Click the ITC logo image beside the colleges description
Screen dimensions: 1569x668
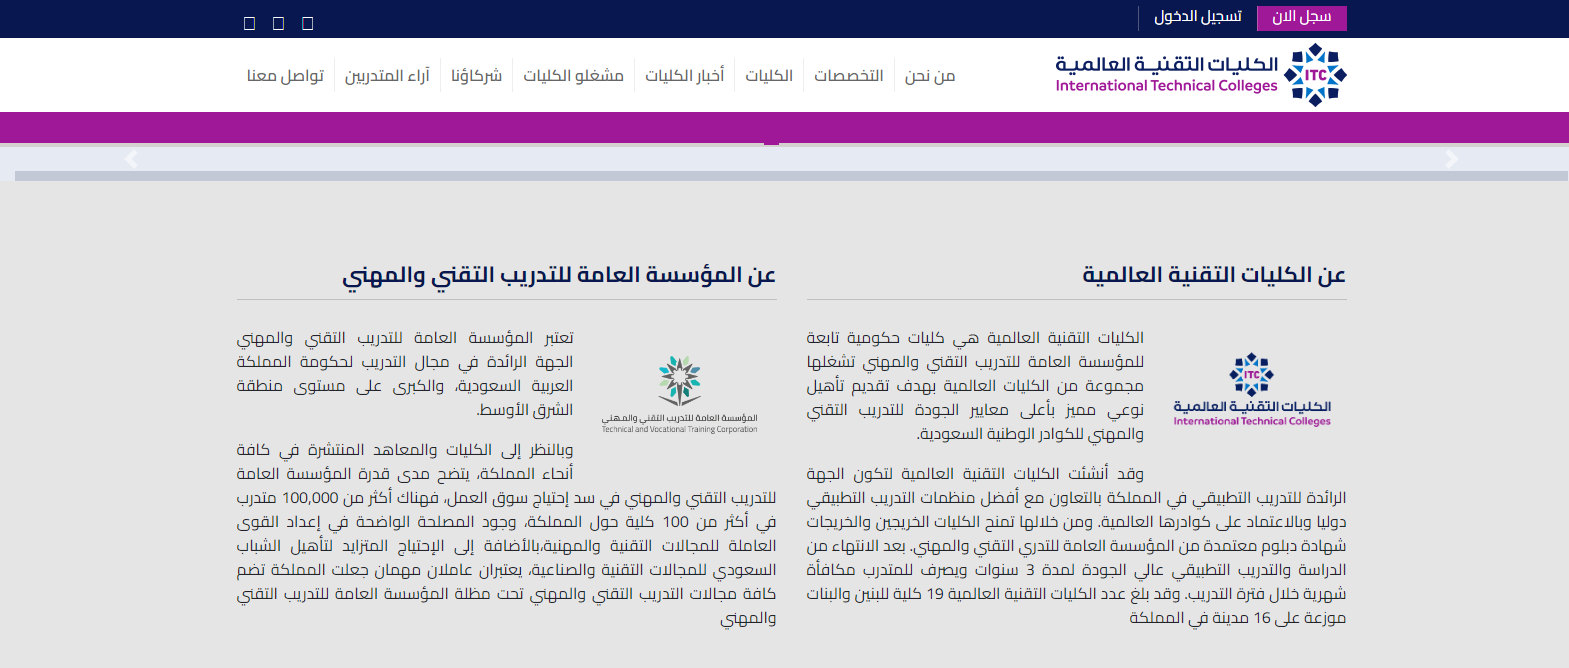1252,390
